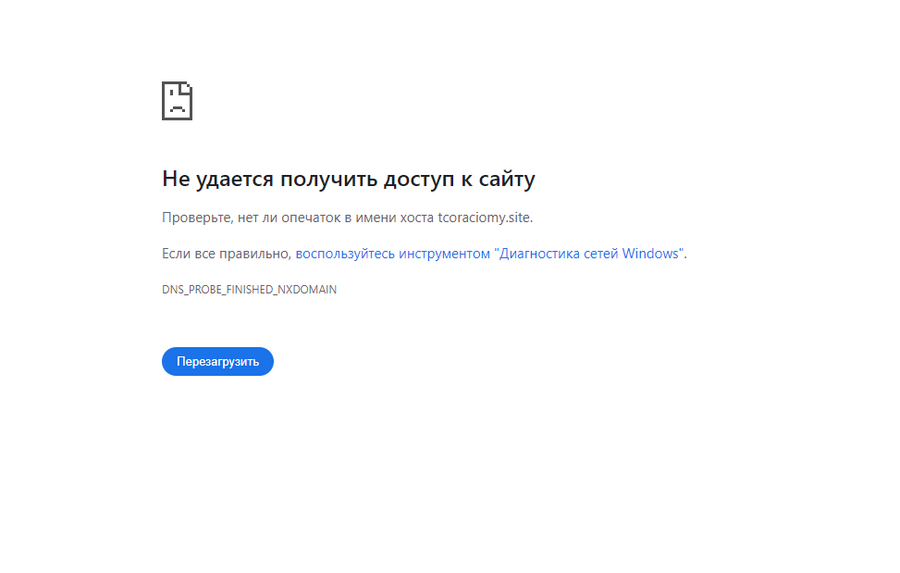This screenshot has width=900, height=573.
Task: Click the word "Windows" in the diagnostics link
Action: click(651, 254)
